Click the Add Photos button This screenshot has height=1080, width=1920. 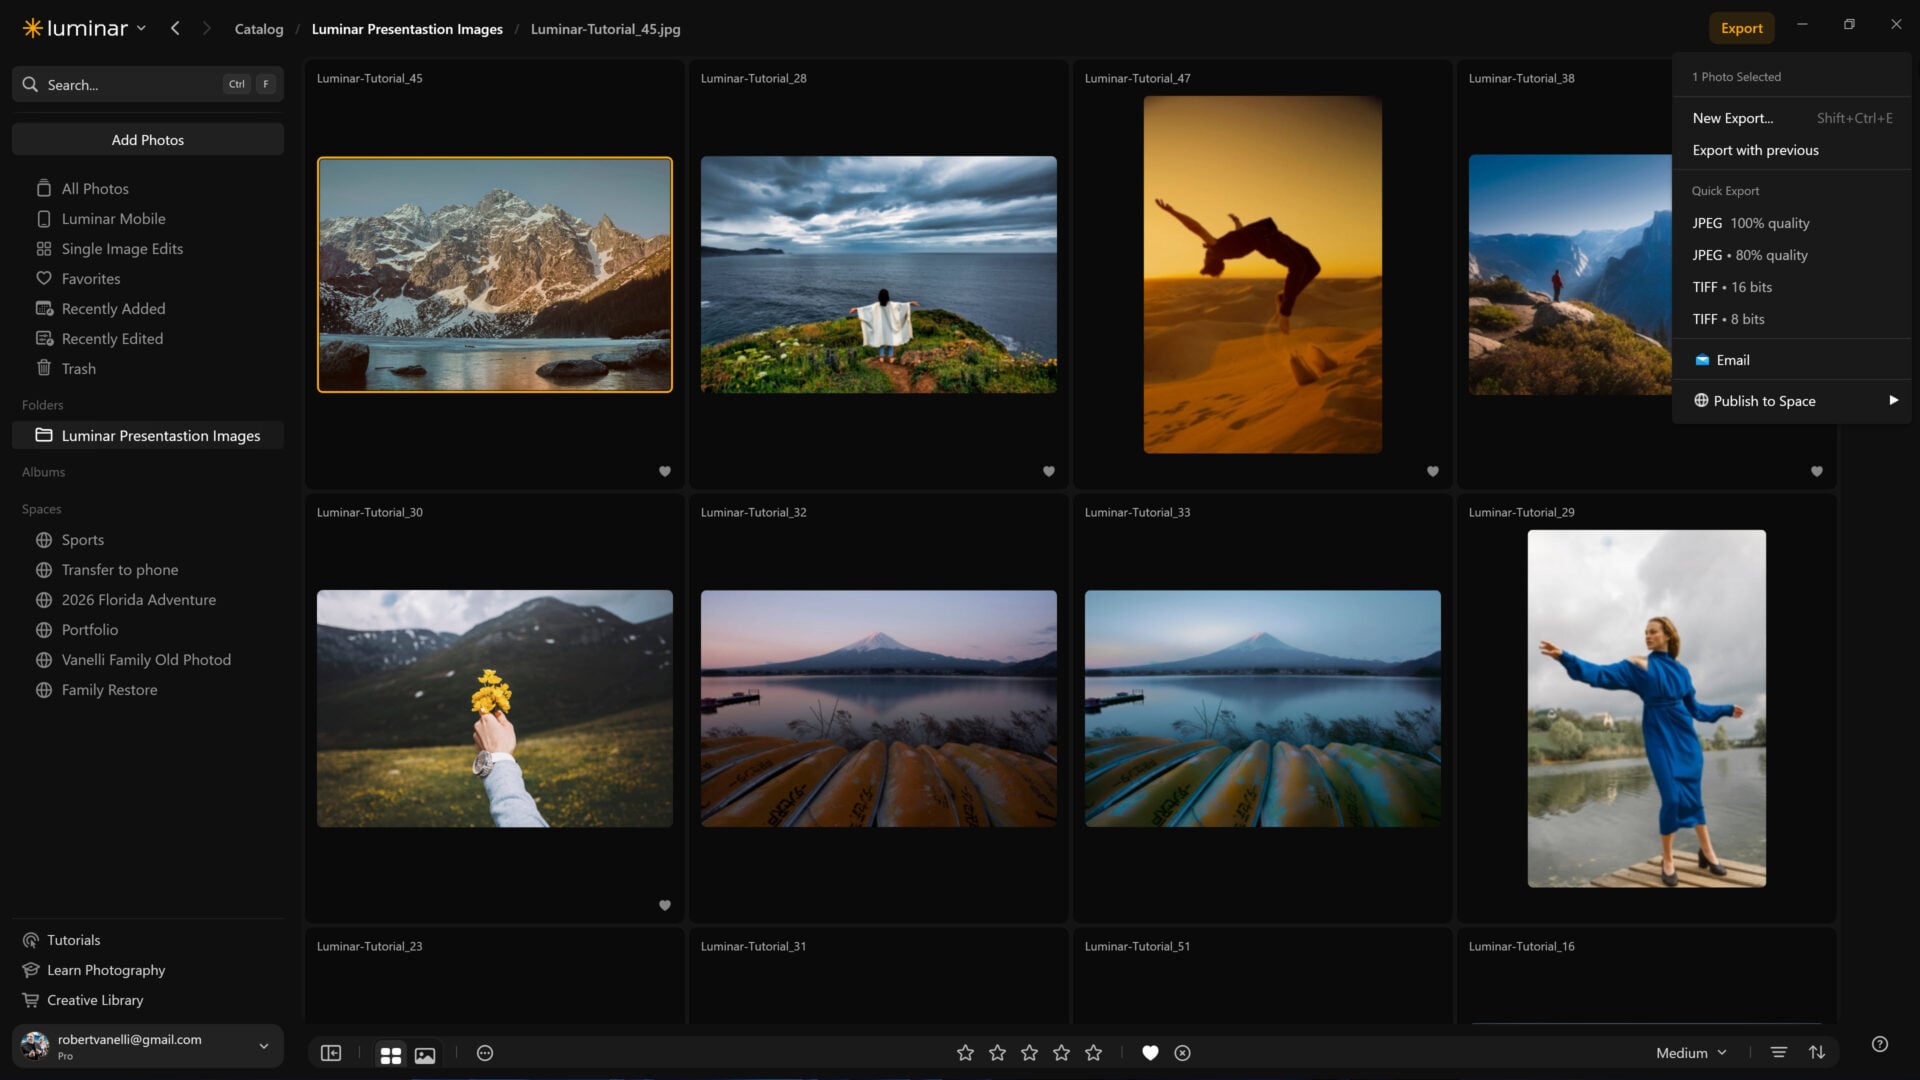point(148,140)
